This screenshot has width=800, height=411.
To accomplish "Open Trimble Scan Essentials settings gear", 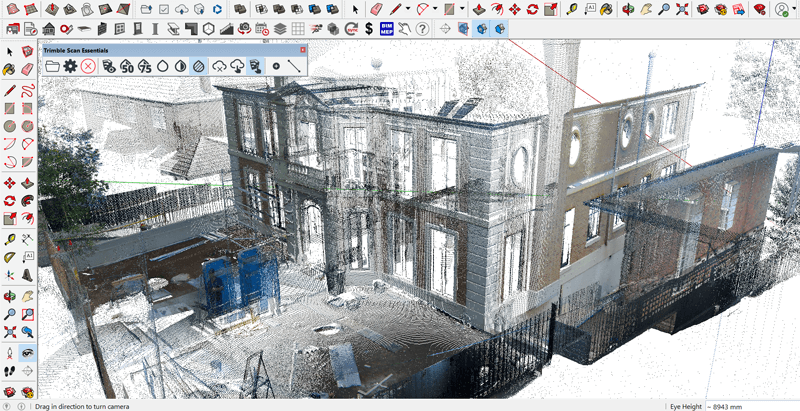I will [70, 66].
